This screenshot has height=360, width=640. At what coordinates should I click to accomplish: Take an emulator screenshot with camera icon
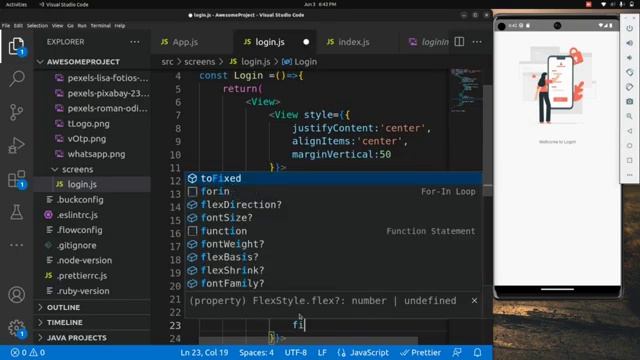click(x=629, y=101)
